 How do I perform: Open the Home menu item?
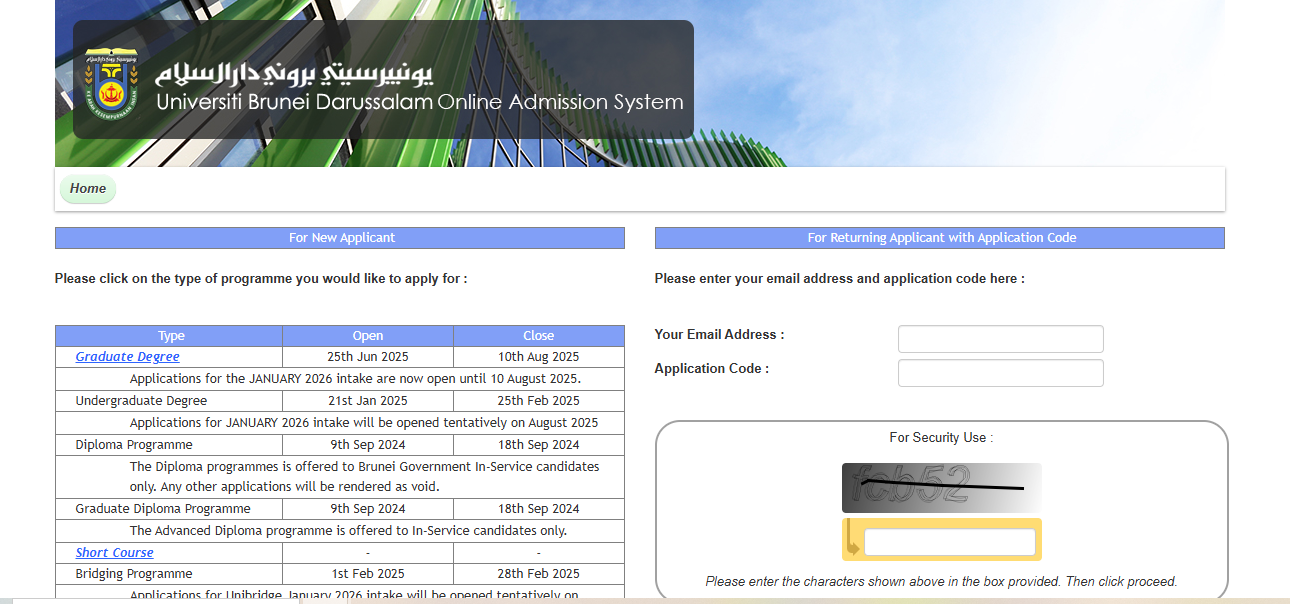pyautogui.click(x=88, y=189)
